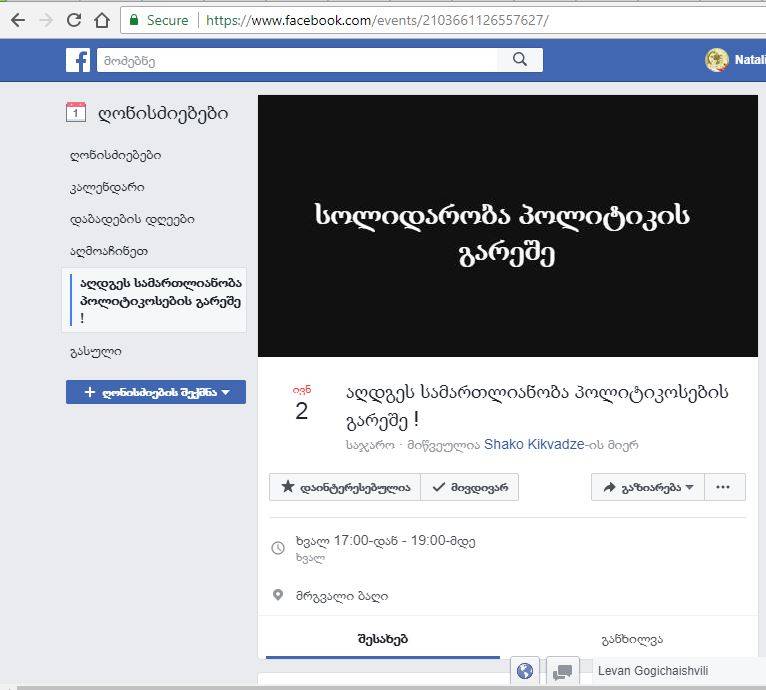766x690 pixels.
Task: Click the magnifier search button
Action: (520, 60)
